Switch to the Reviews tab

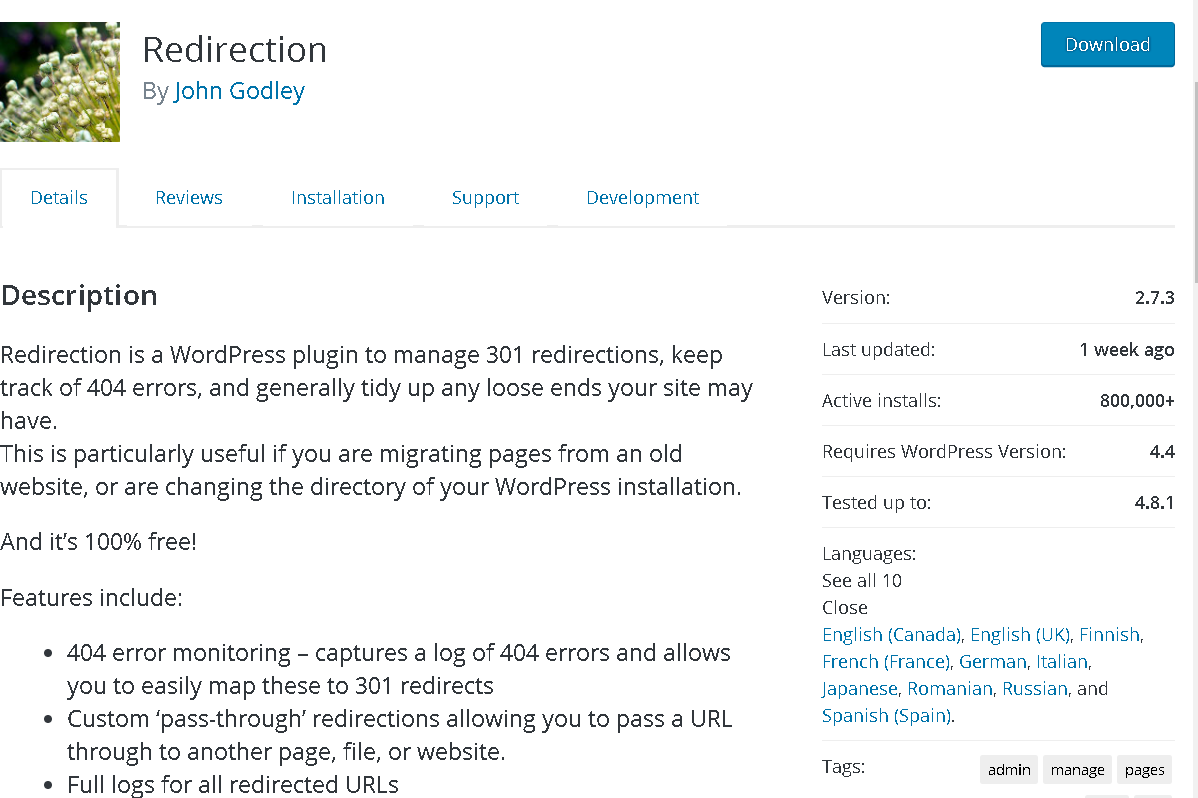point(189,198)
